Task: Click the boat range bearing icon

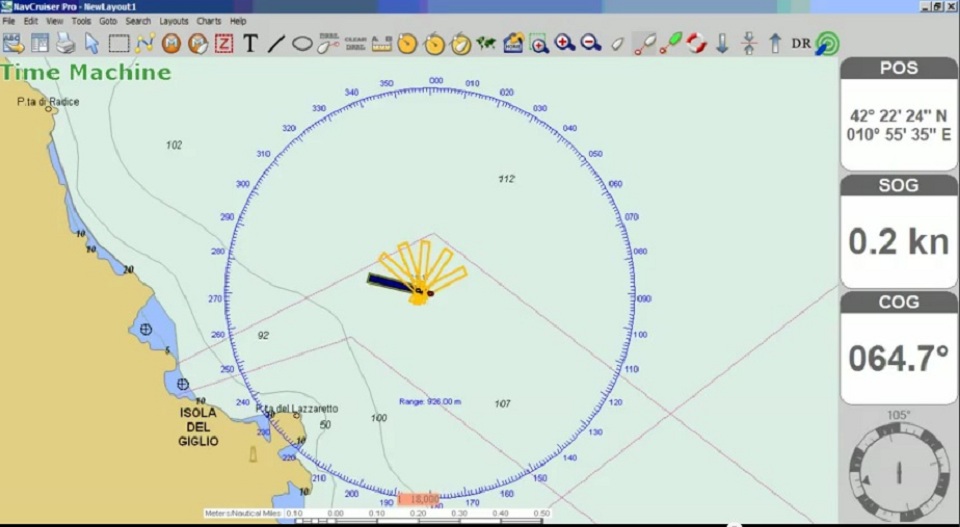Action: pyautogui.click(x=329, y=43)
